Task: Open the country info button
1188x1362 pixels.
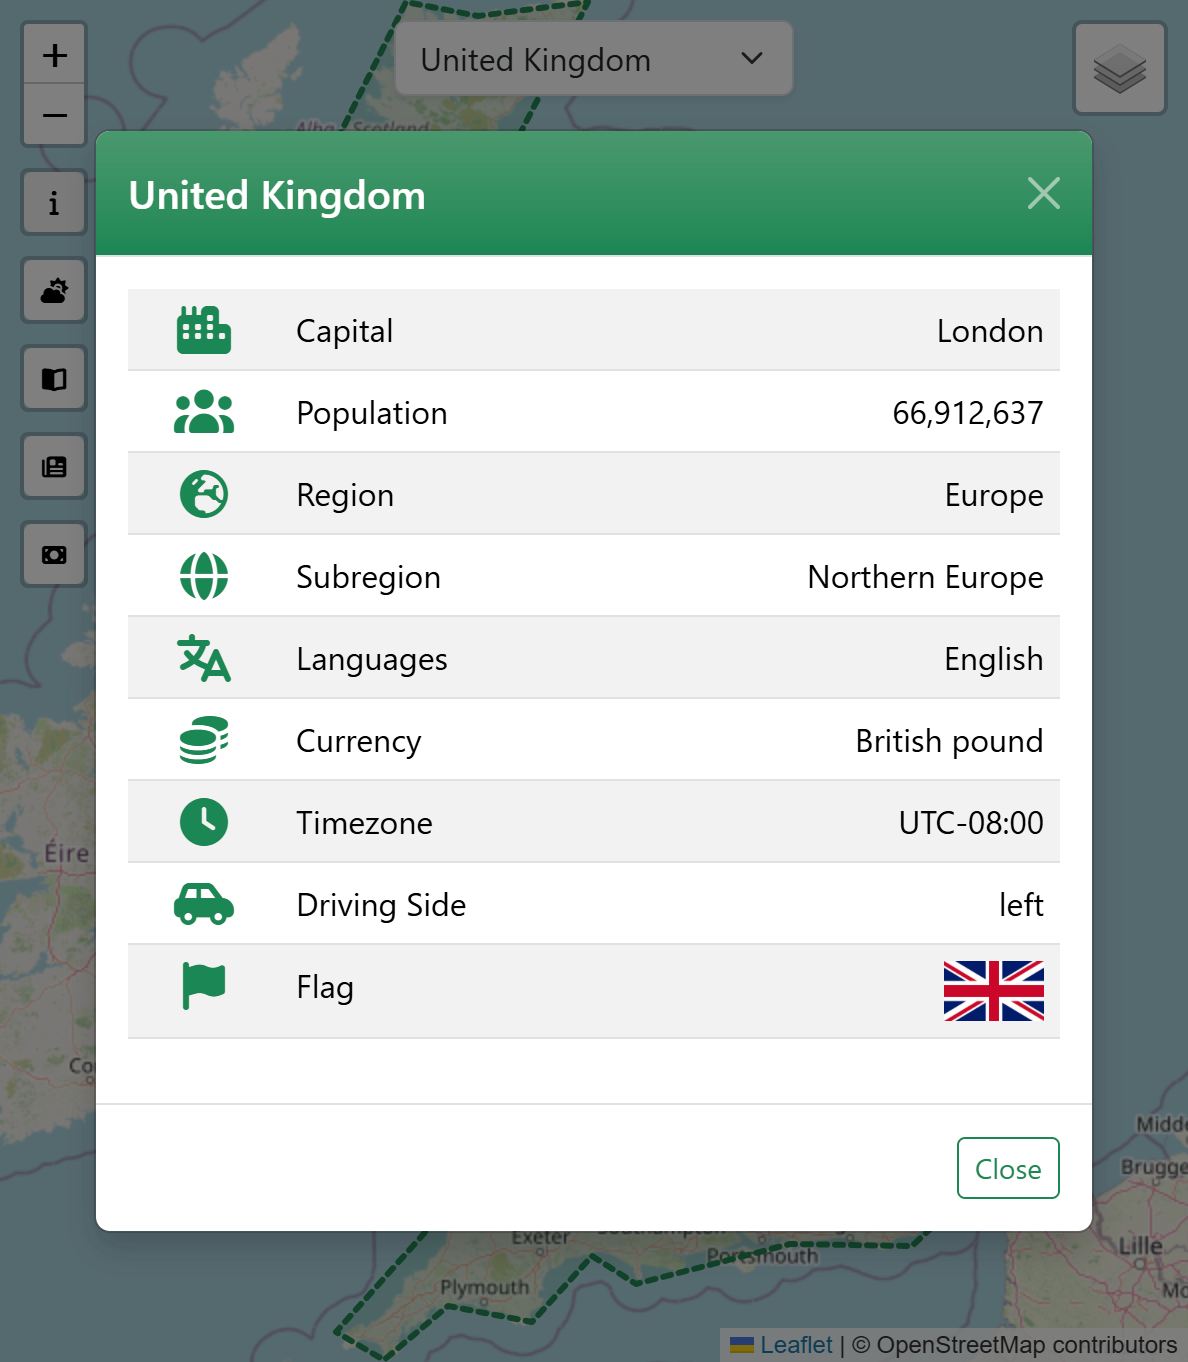Action: coord(55,203)
